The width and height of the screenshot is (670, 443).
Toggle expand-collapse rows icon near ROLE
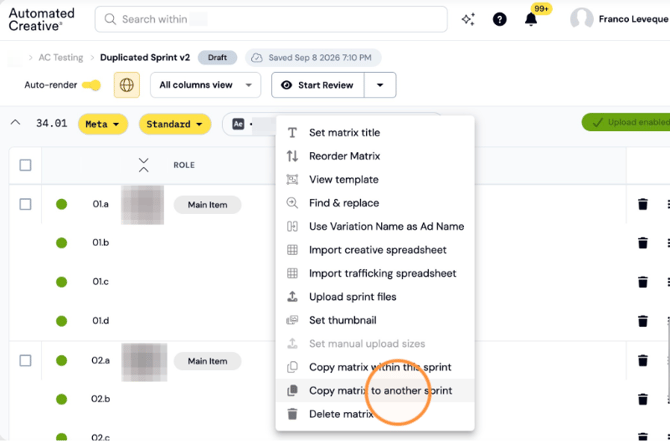(144, 165)
